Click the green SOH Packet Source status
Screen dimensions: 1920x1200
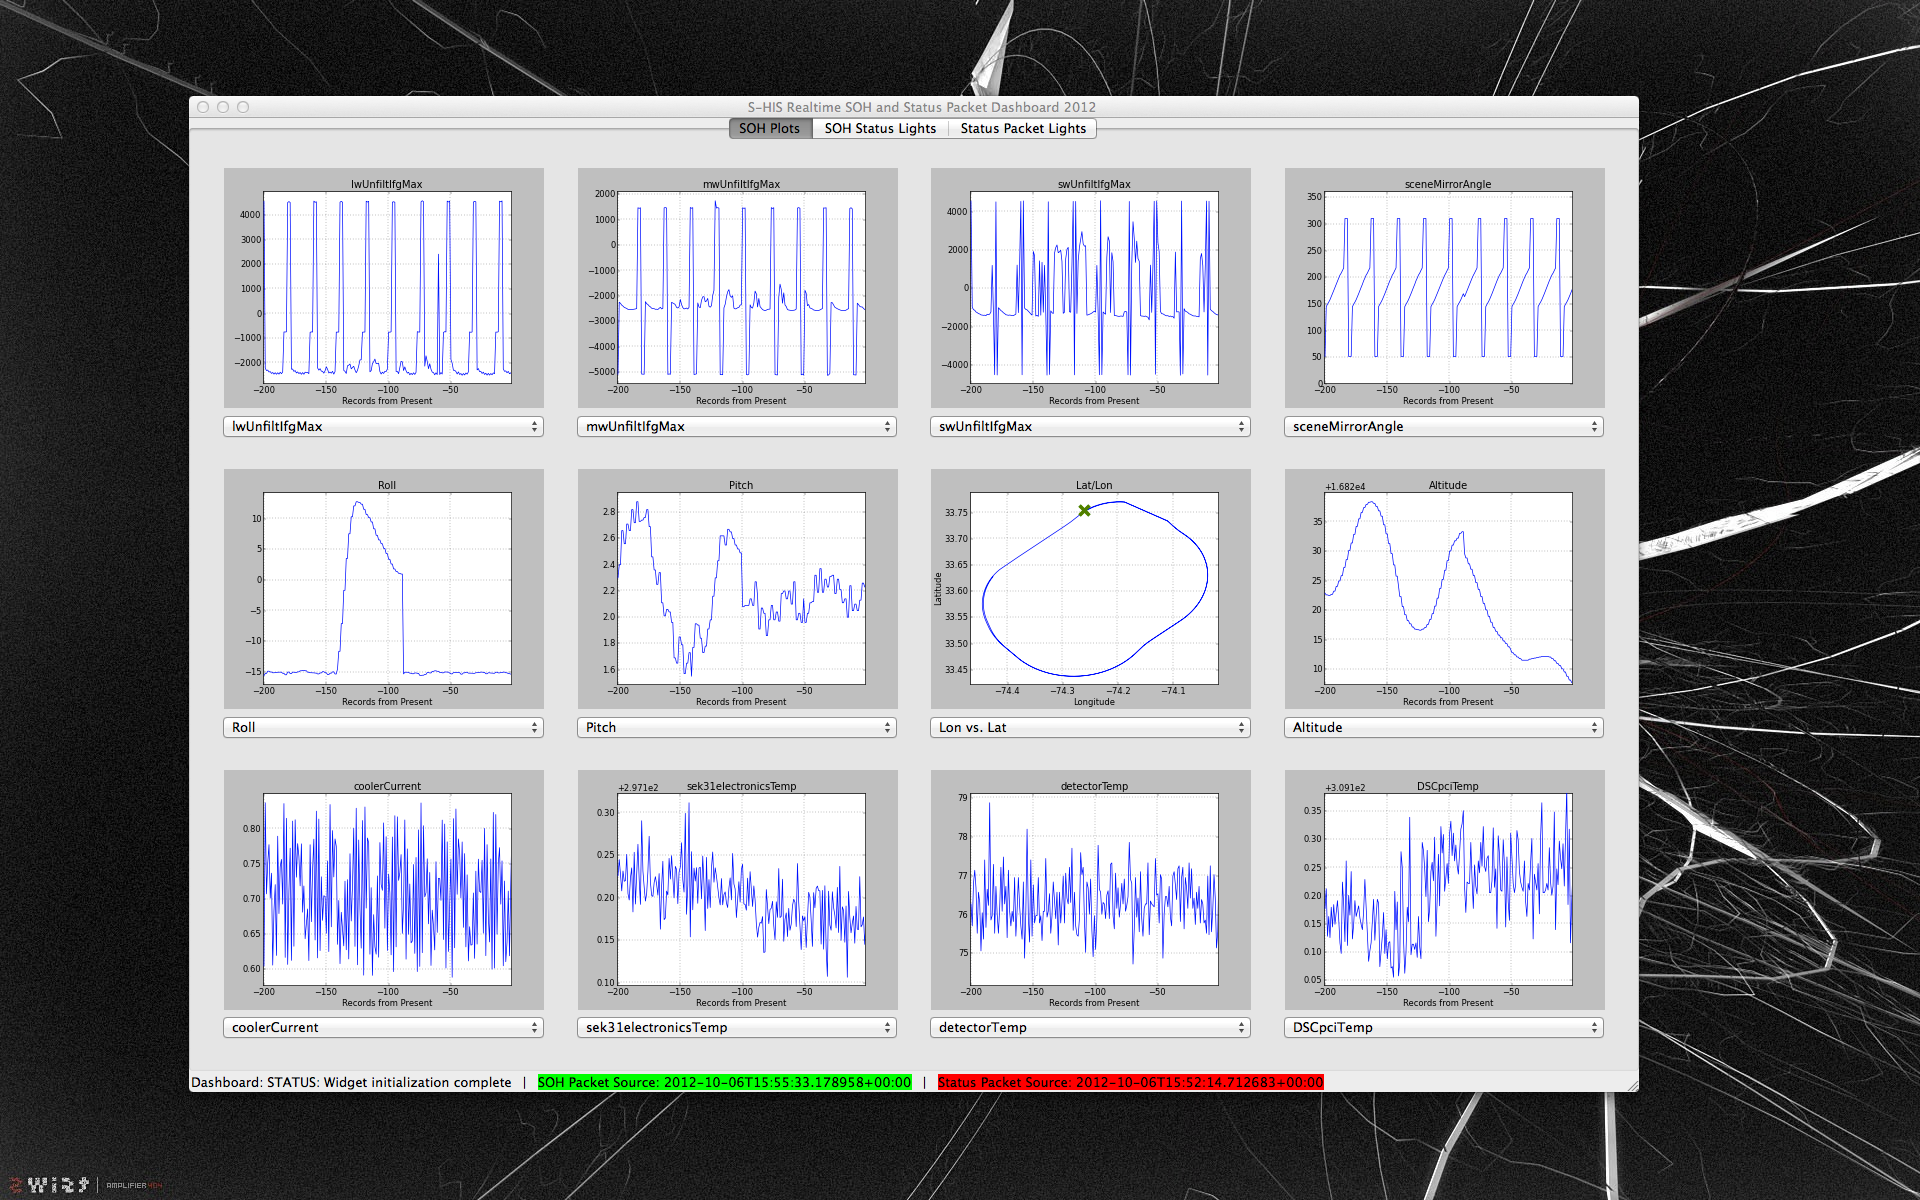(724, 1083)
